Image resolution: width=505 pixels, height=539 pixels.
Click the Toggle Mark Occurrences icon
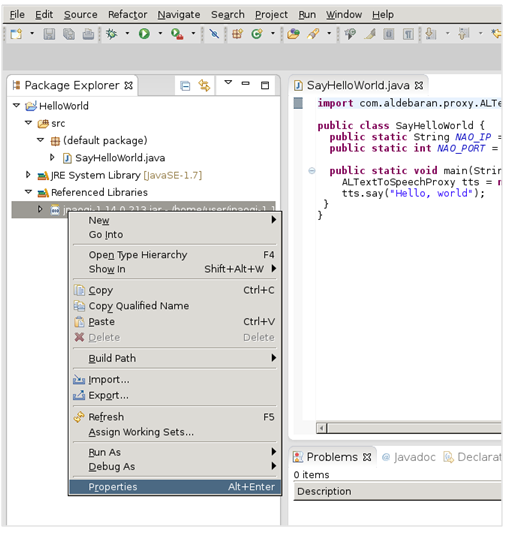point(369,34)
